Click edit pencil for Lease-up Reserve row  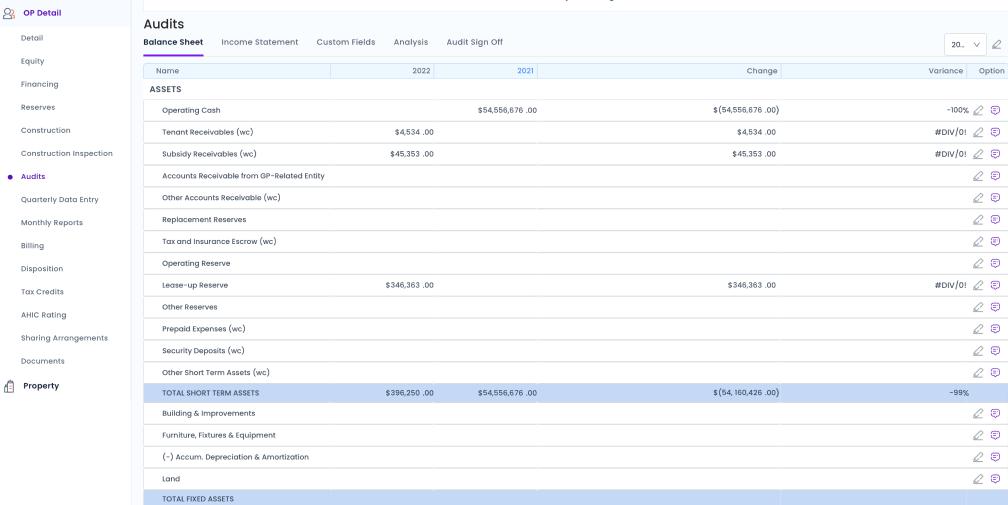[978, 285]
